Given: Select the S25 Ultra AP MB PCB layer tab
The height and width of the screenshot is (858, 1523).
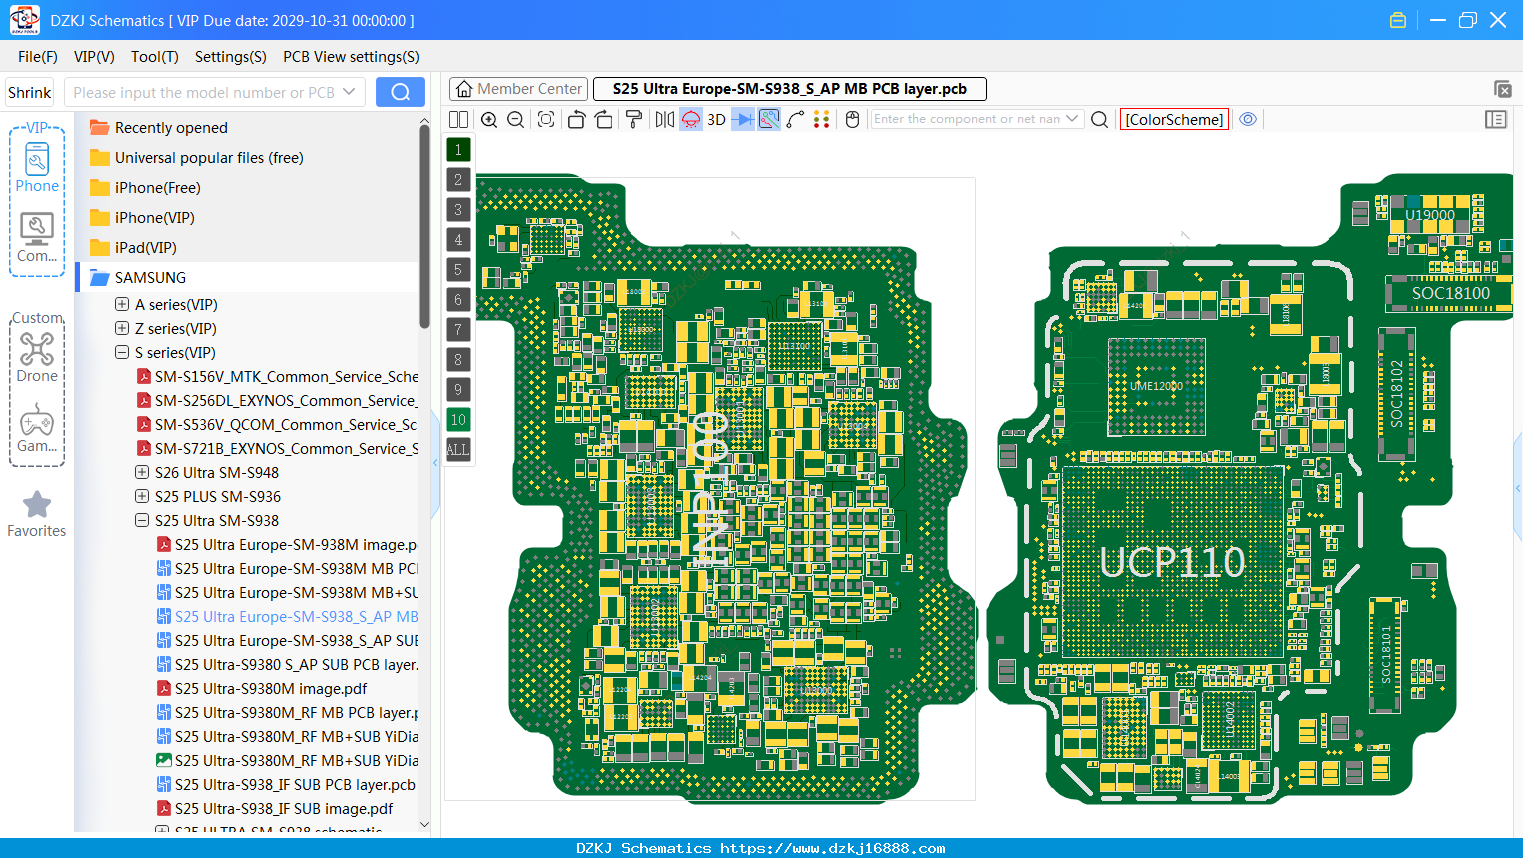Looking at the screenshot, I should (x=790, y=89).
